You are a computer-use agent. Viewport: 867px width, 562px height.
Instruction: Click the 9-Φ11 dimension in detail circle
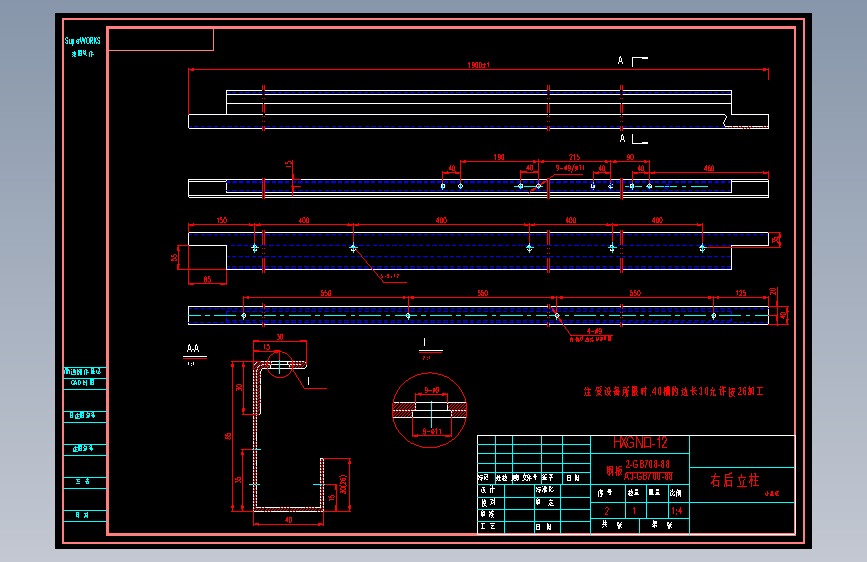(432, 431)
